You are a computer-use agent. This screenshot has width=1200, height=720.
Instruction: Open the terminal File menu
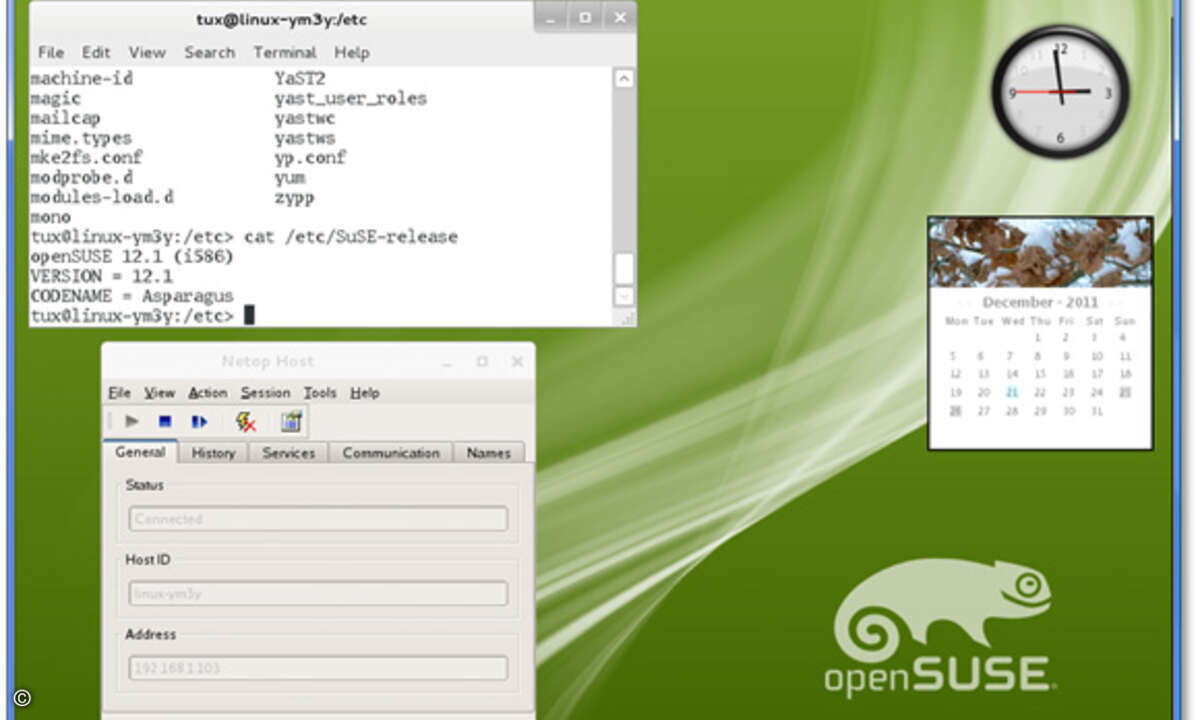(x=51, y=52)
